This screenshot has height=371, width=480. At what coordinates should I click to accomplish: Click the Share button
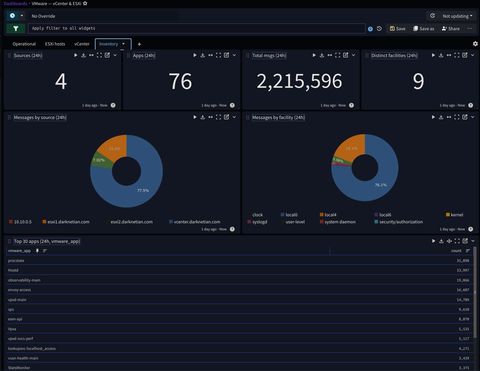coord(450,29)
